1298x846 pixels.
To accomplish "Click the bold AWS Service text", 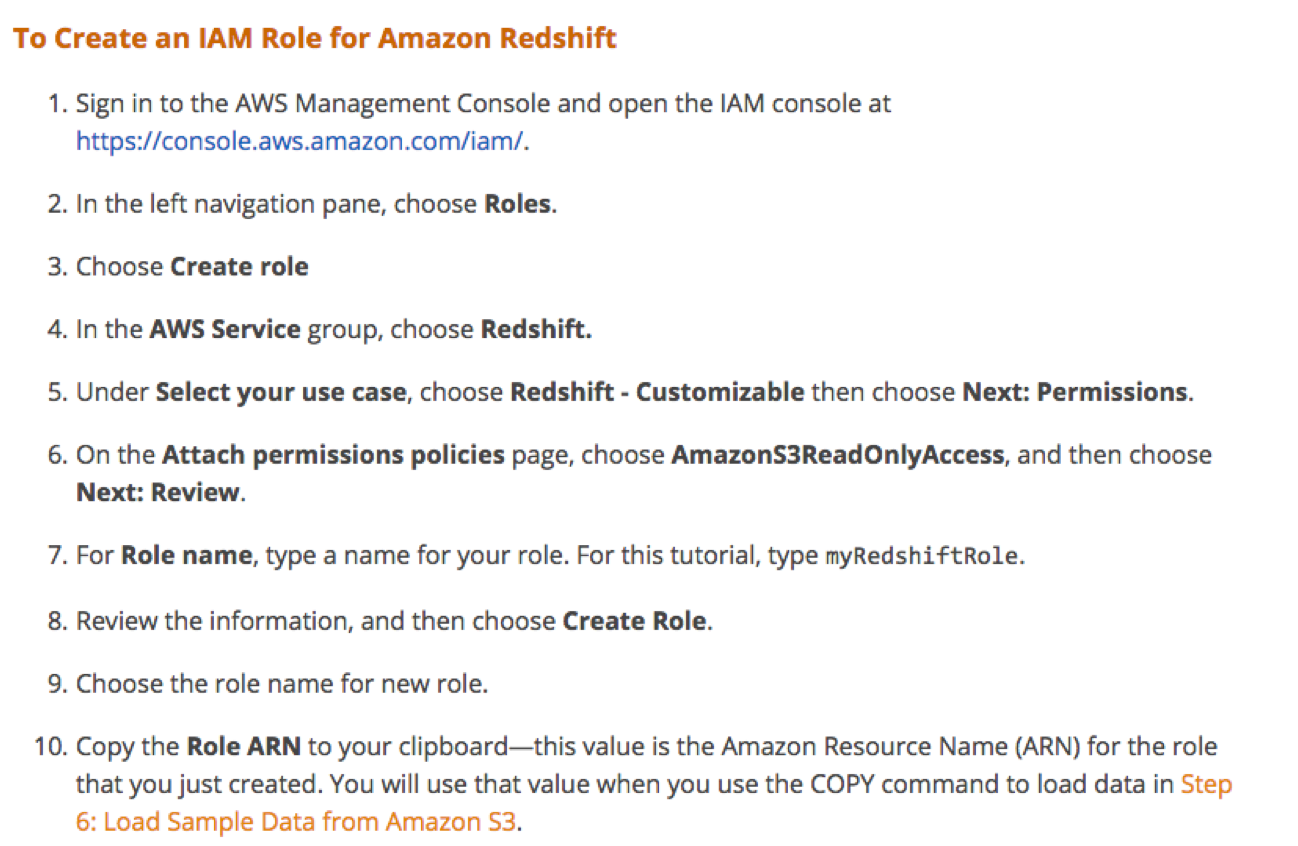I will (x=225, y=330).
